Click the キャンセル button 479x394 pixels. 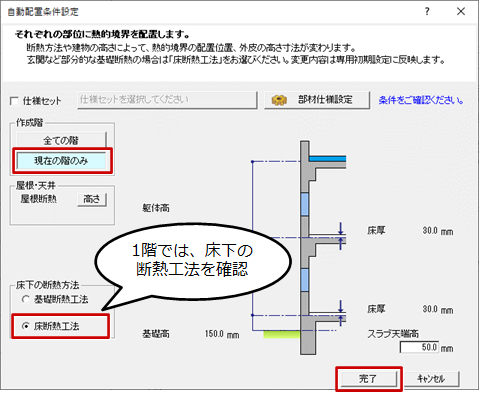(x=431, y=379)
